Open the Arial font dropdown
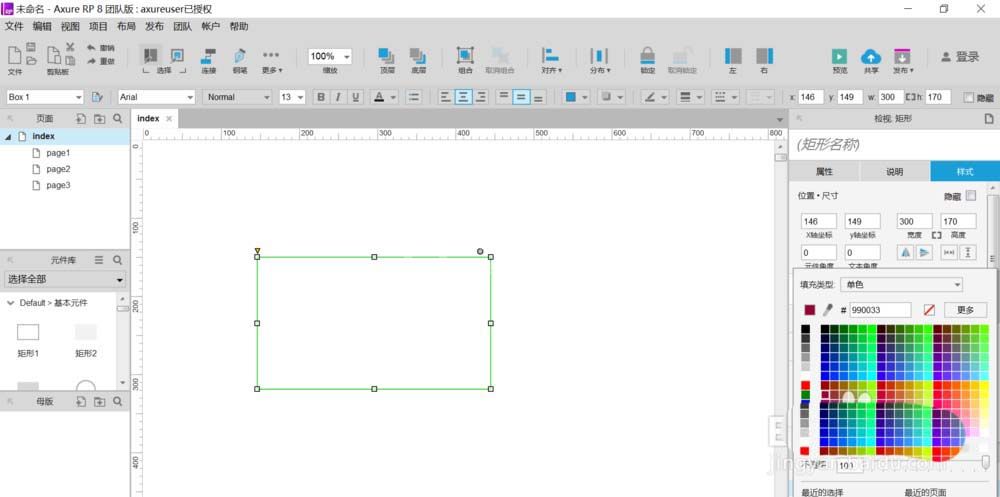 tap(156, 97)
